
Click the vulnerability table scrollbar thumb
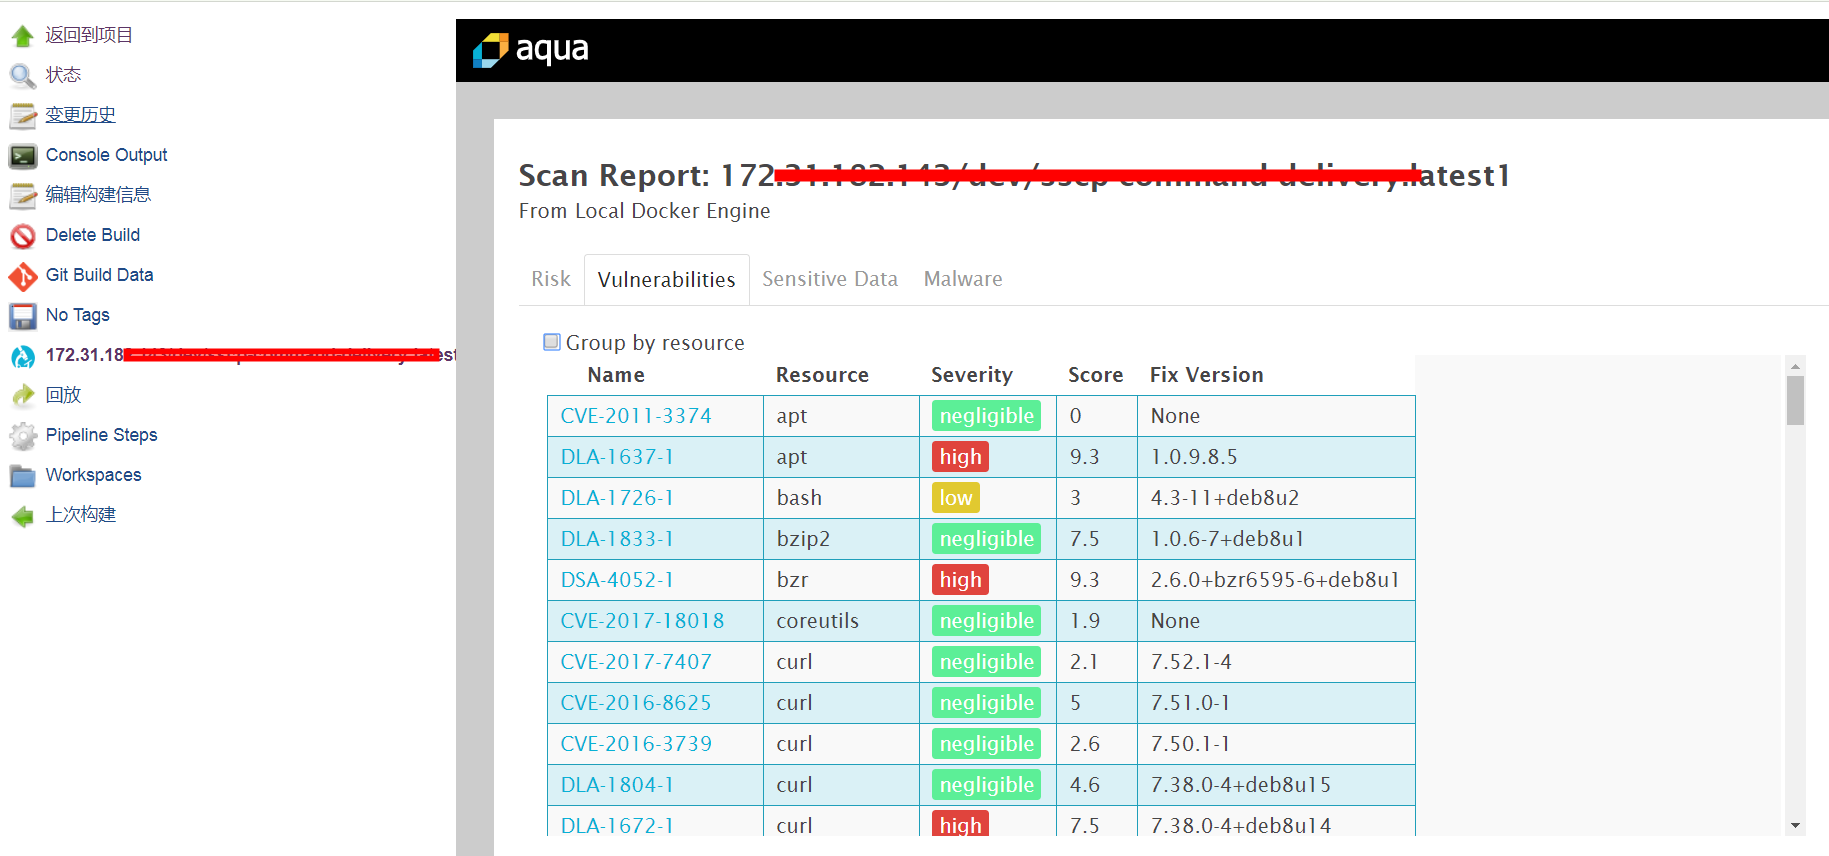(1795, 401)
